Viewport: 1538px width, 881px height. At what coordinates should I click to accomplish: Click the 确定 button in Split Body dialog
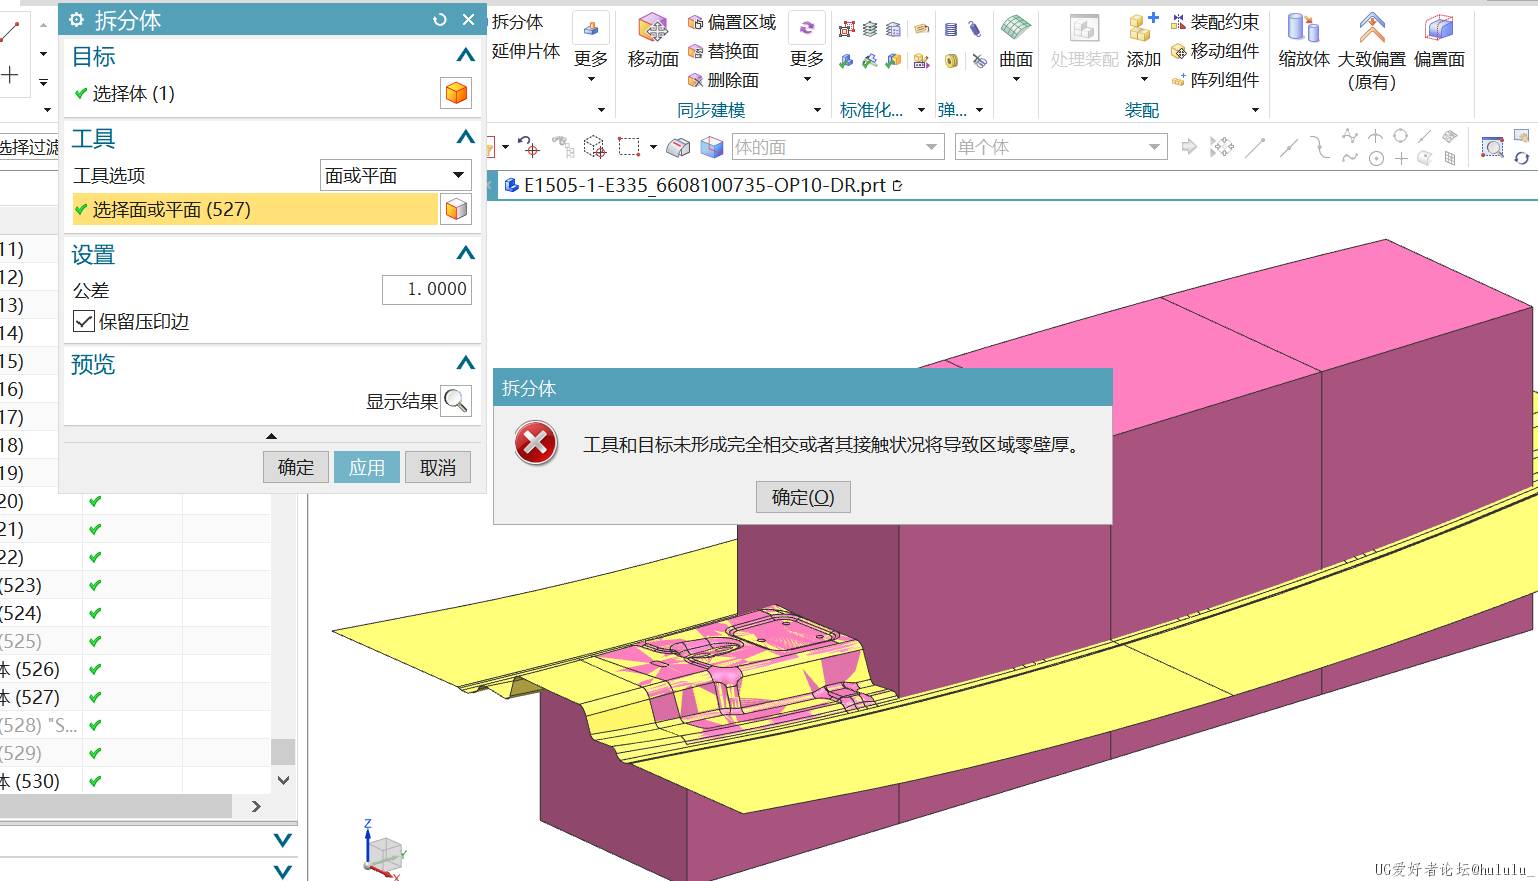296,467
